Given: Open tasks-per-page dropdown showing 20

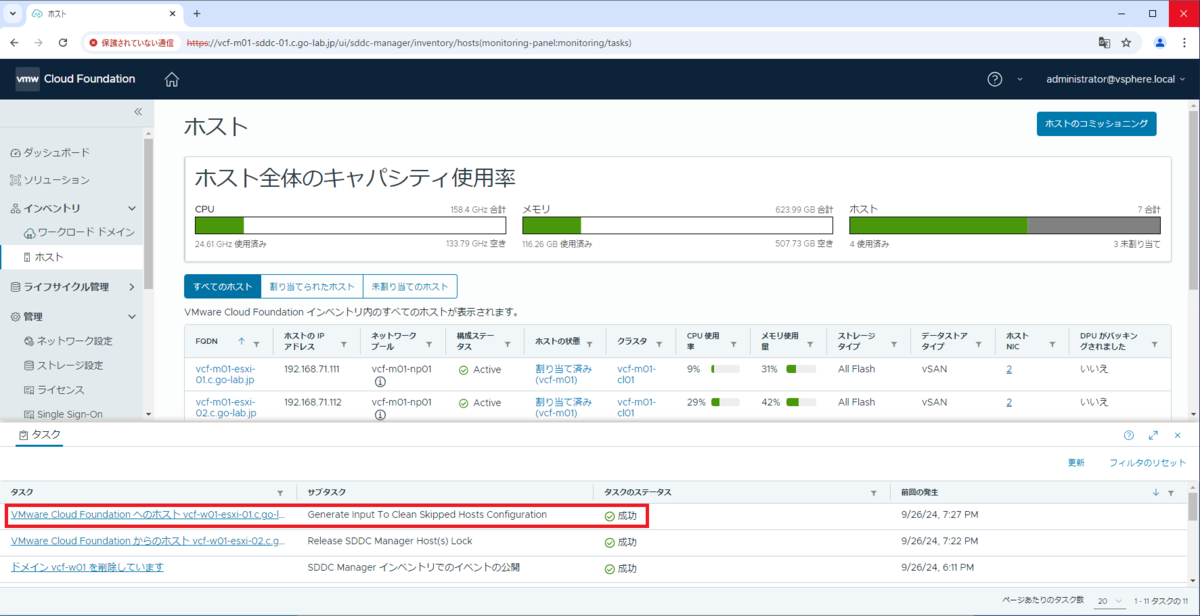Looking at the screenshot, I should pyautogui.click(x=1108, y=600).
